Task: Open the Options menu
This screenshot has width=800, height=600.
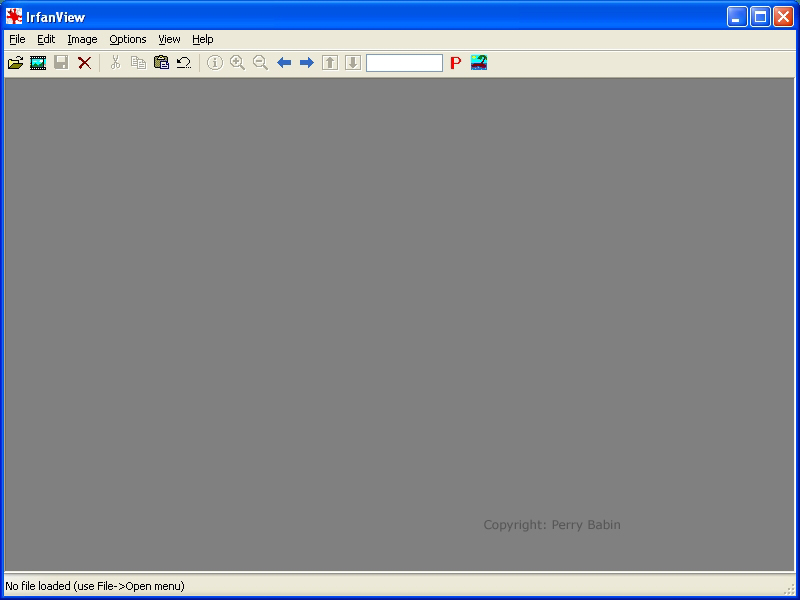Action: tap(128, 39)
